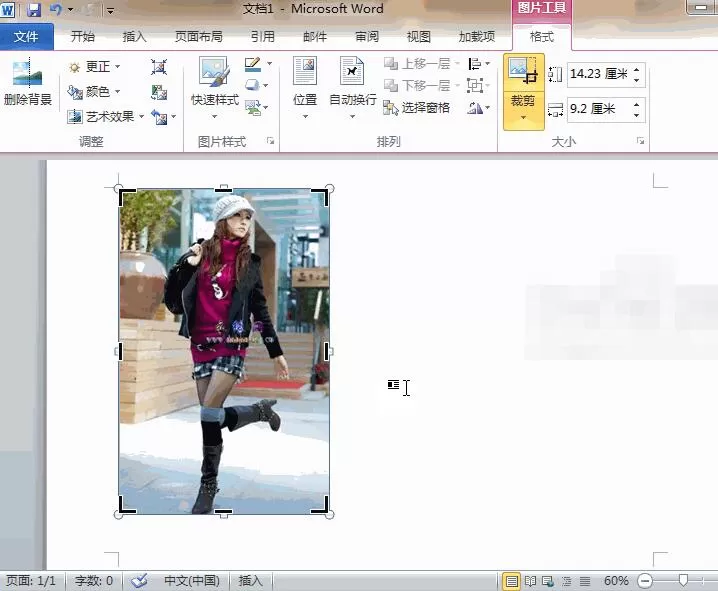Click the Crop tool picture icon
Image resolution: width=718 pixels, height=591 pixels.
(x=523, y=71)
